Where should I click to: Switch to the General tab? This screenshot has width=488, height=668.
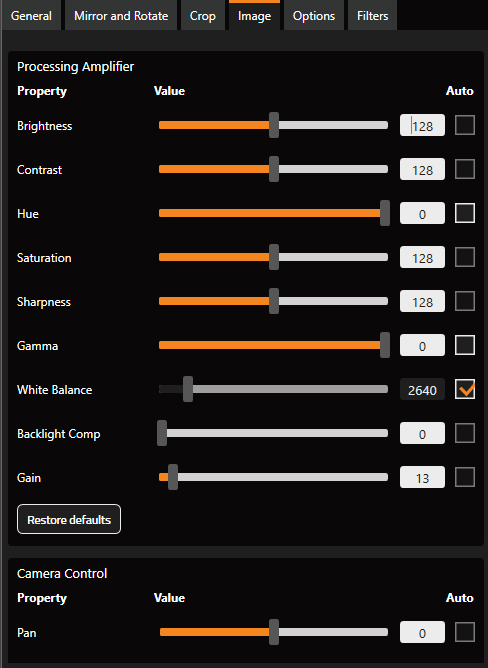31,15
